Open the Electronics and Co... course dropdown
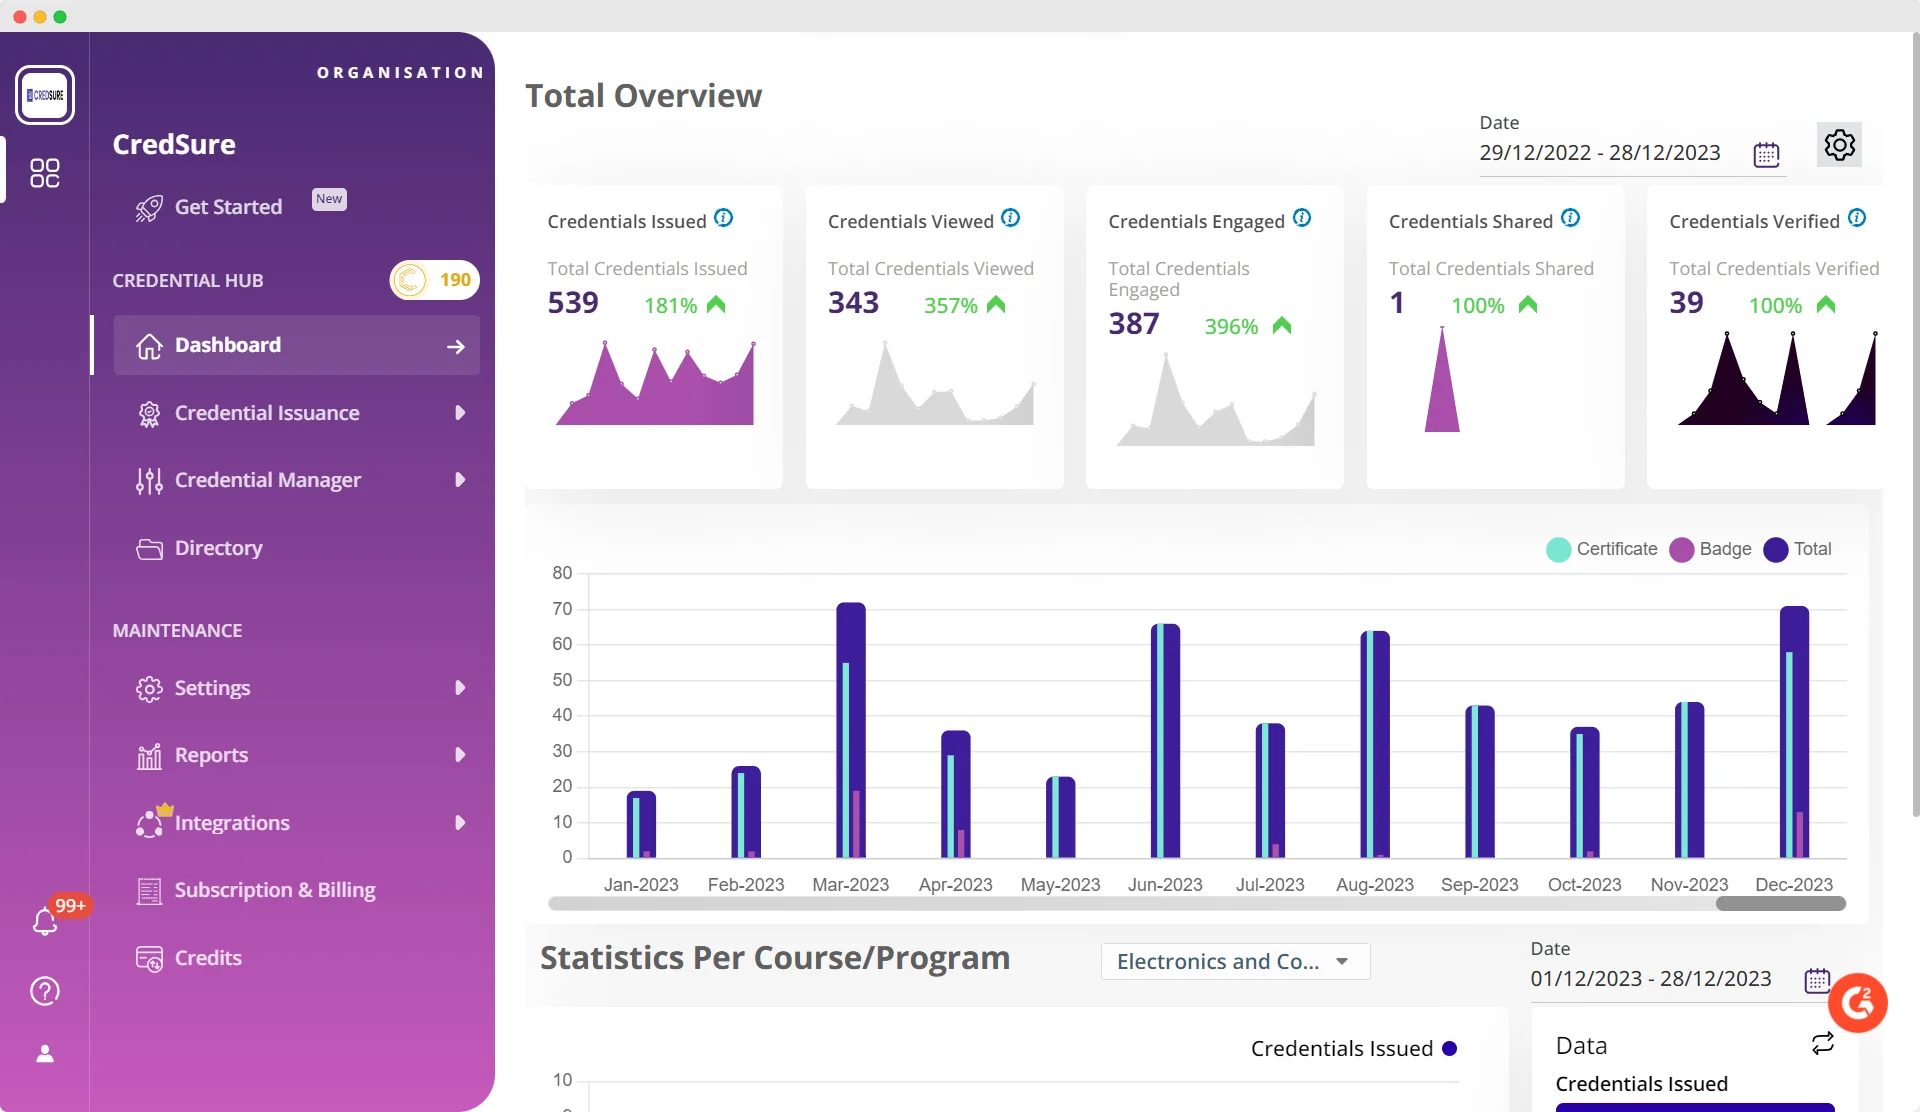This screenshot has width=1920, height=1112. click(1235, 961)
